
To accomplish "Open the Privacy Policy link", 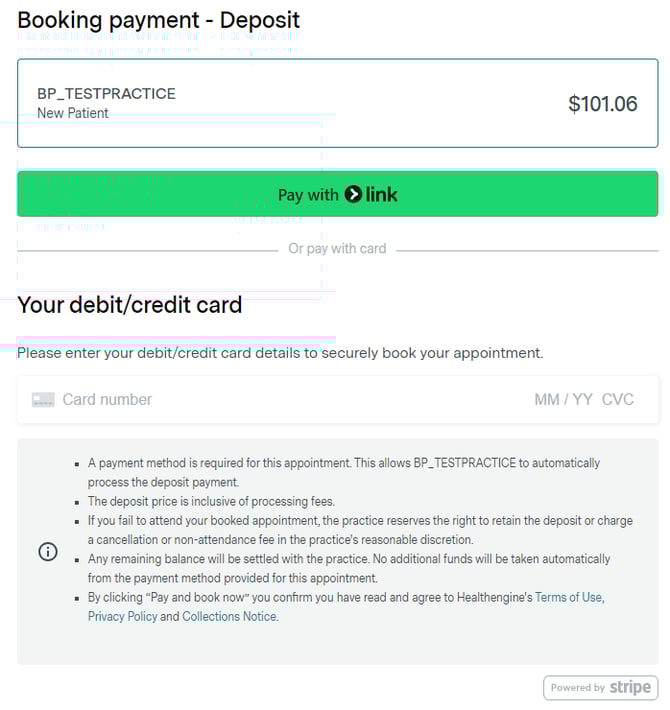I will 122,616.
